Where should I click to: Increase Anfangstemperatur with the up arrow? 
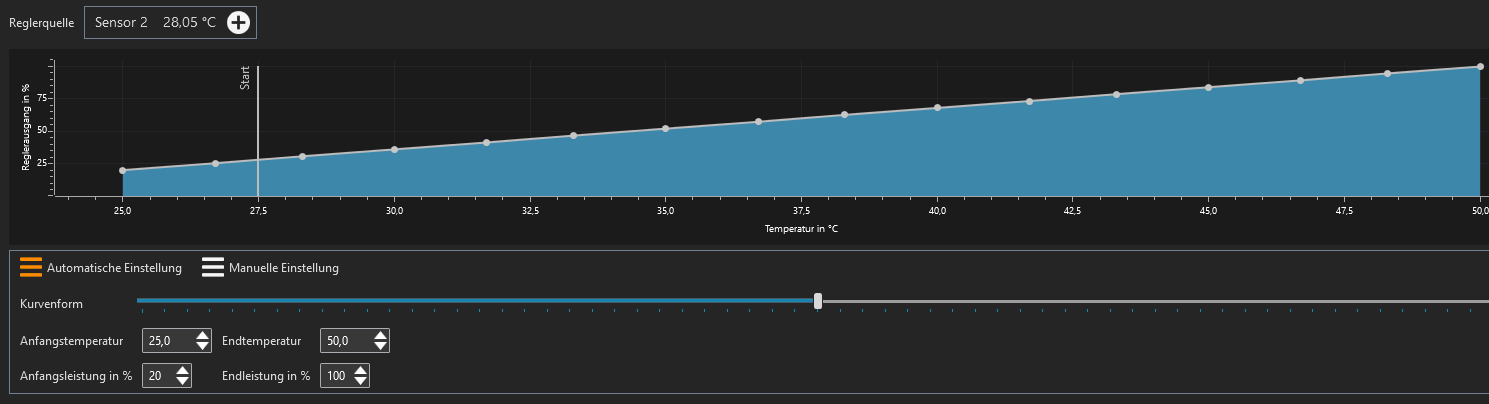203,336
